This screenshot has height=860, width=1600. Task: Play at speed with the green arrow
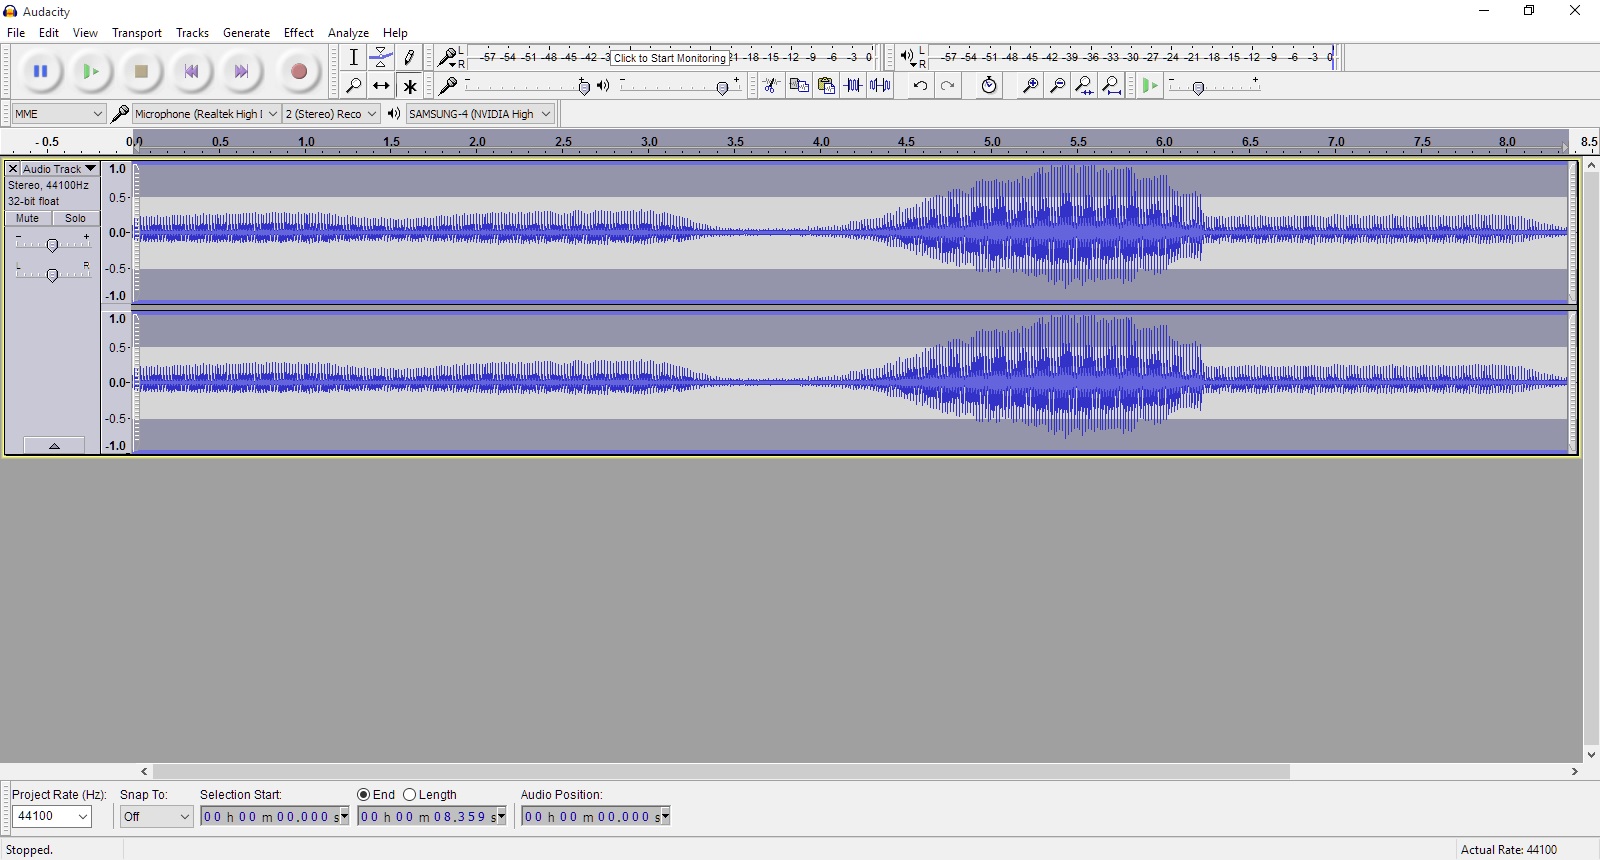click(1150, 85)
